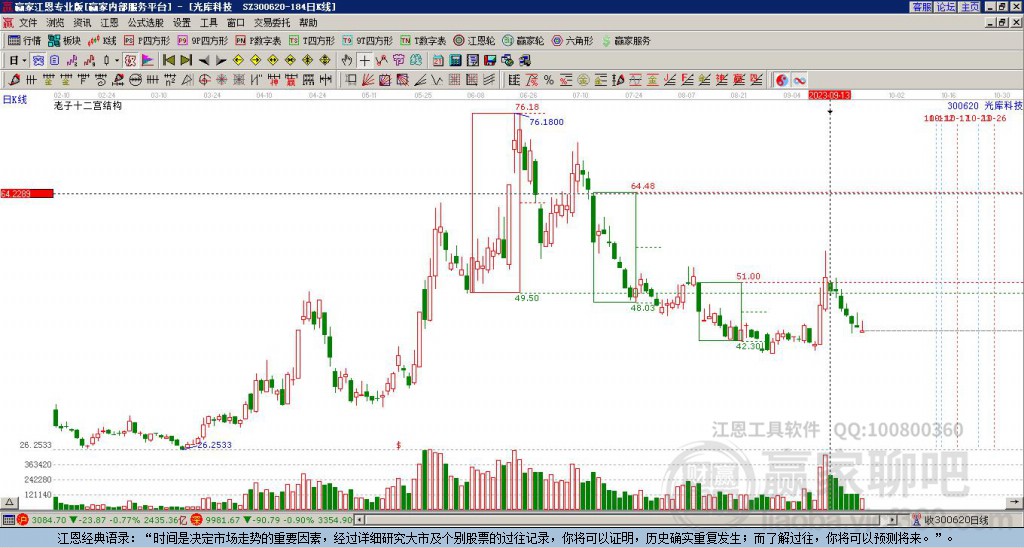Launch the 赢家轮 wheel tool

(523, 40)
